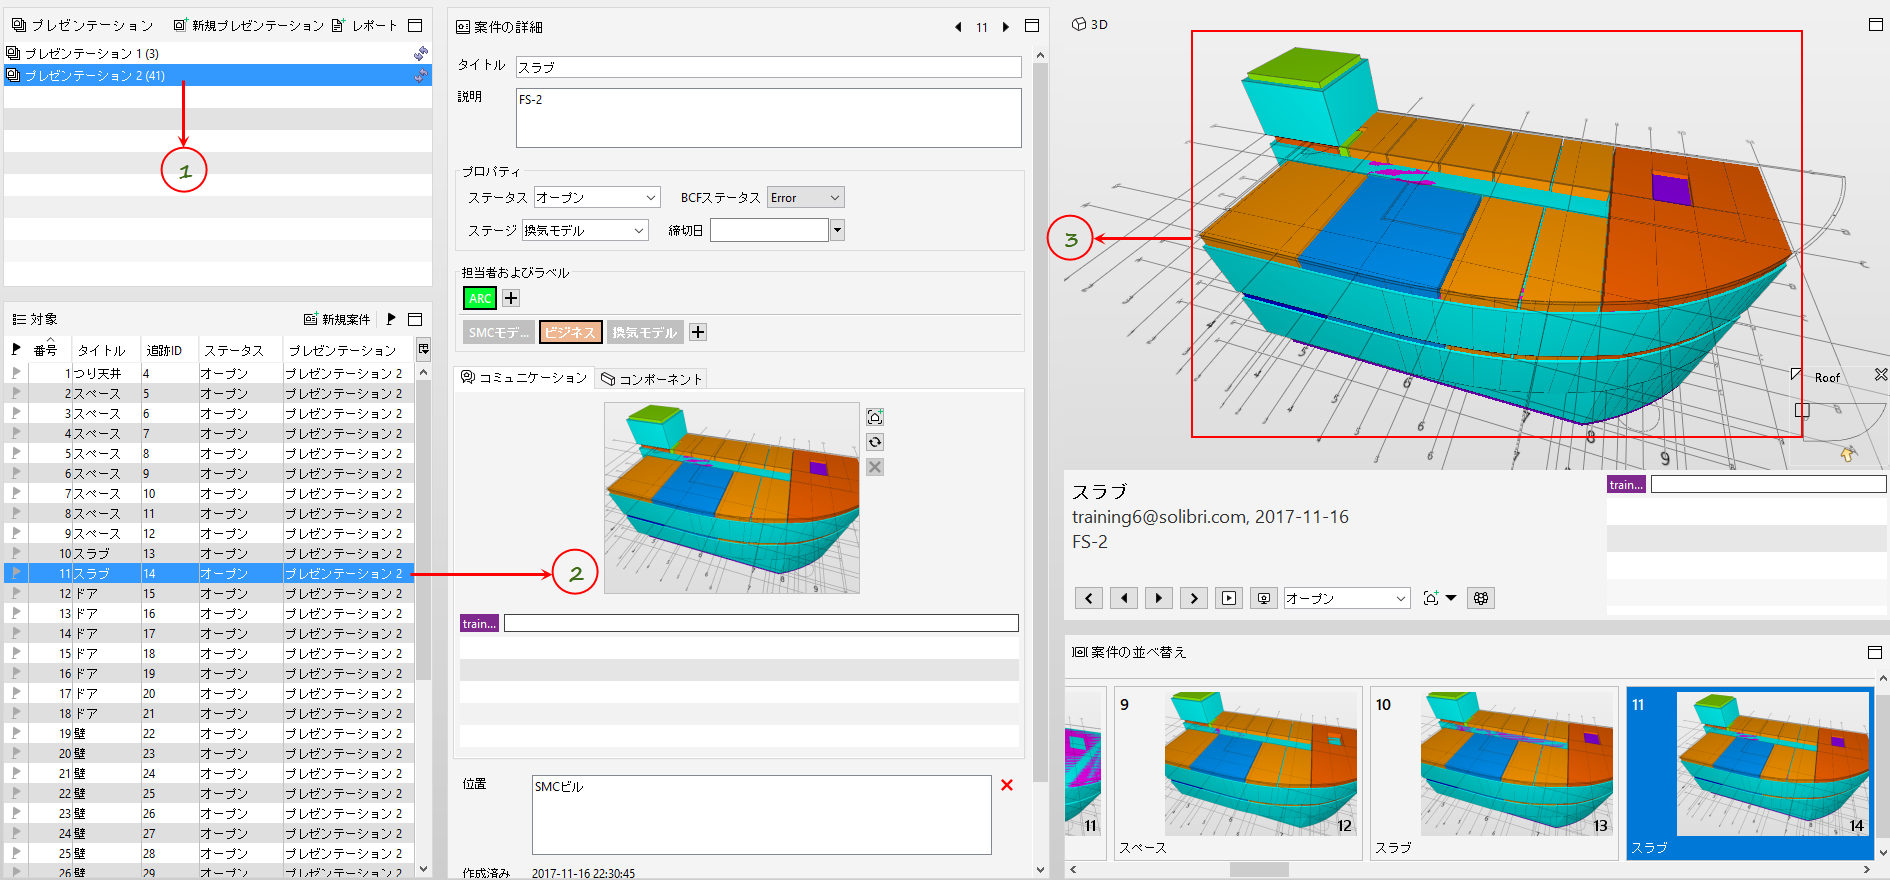Select thumbnail 10 スラブ
This screenshot has height=880, width=1890.
[x=1494, y=773]
